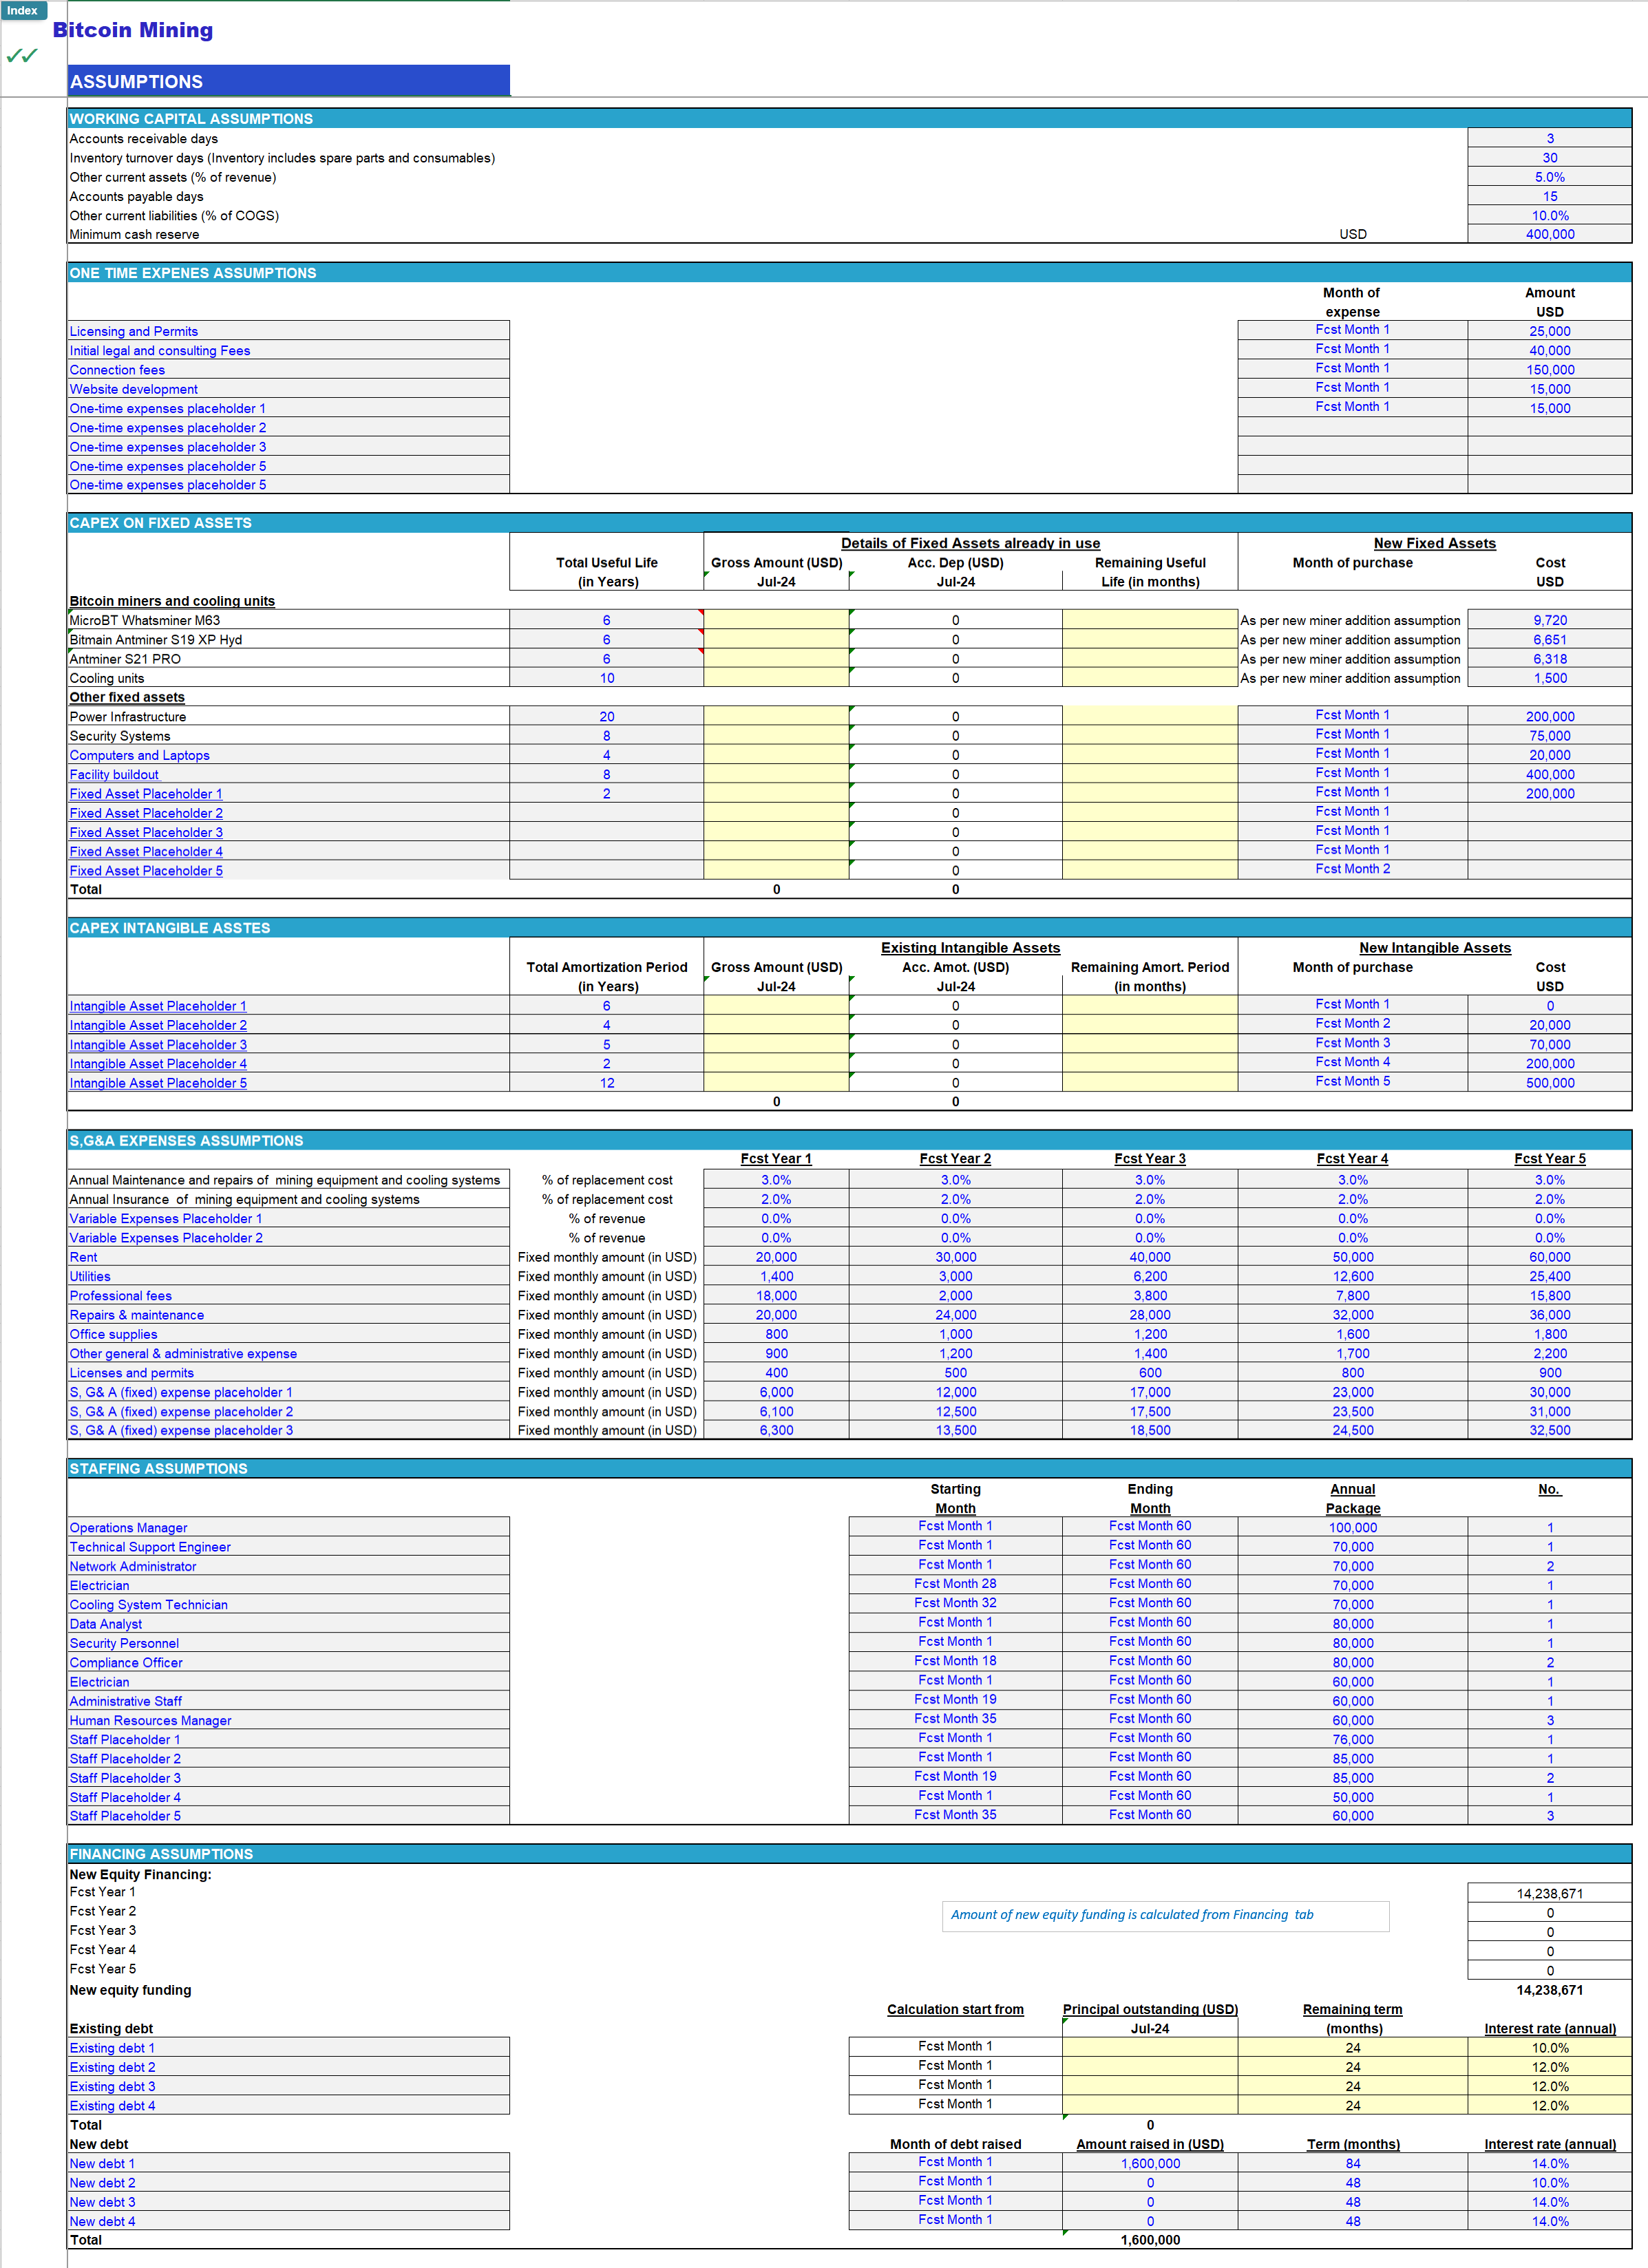Image resolution: width=1648 pixels, height=2268 pixels.
Task: Select Intangible Asset Placeholder 5 Fcst Month 5 cell
Action: pos(1352,1082)
